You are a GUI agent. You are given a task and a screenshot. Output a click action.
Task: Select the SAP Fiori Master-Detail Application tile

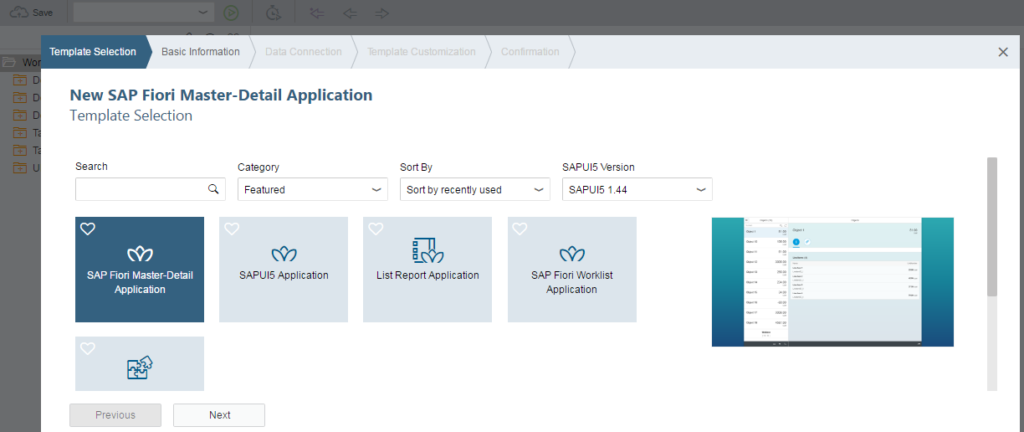(140, 270)
